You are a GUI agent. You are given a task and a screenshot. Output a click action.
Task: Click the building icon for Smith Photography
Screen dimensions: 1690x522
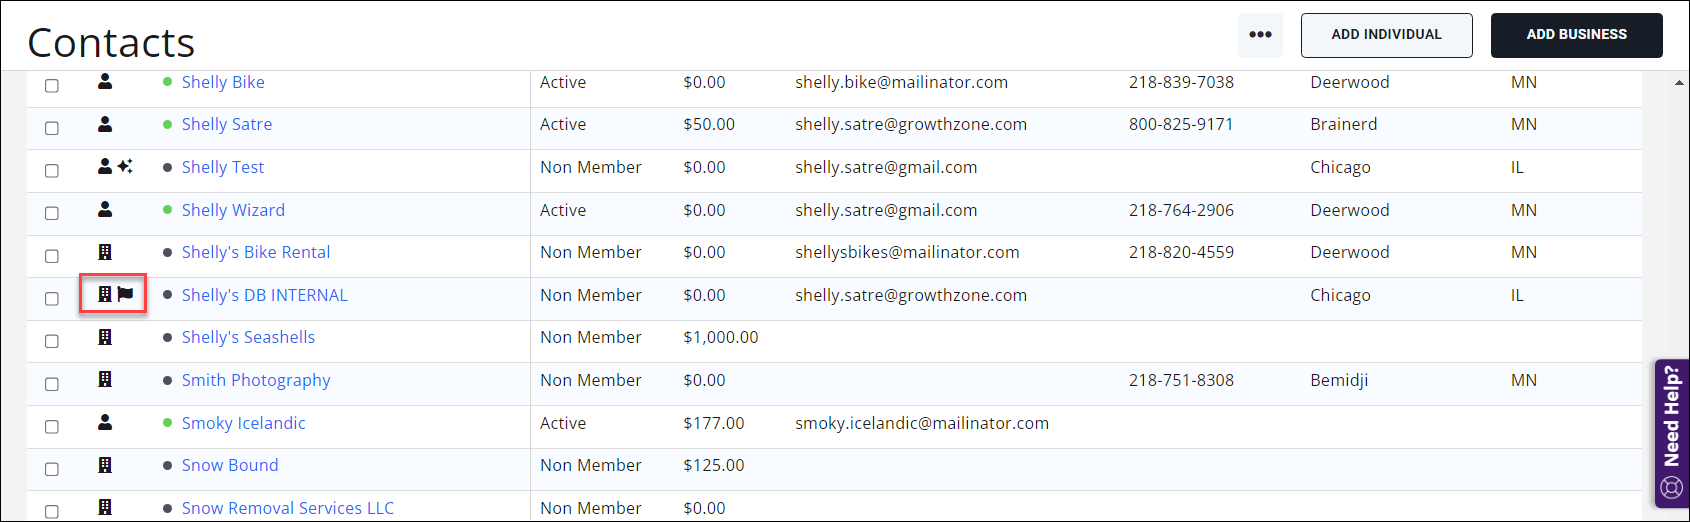click(105, 379)
